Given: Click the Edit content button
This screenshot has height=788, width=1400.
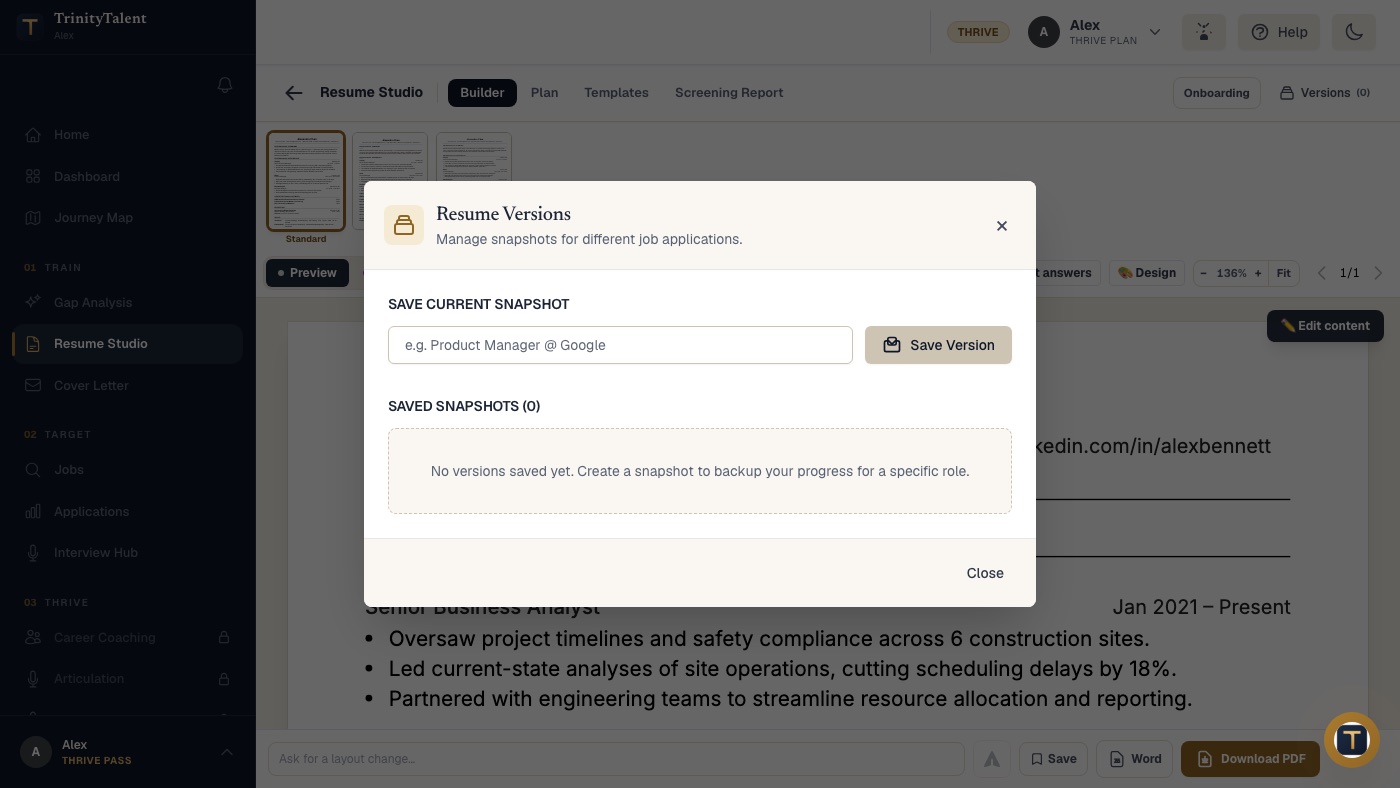Looking at the screenshot, I should [x=1325, y=326].
